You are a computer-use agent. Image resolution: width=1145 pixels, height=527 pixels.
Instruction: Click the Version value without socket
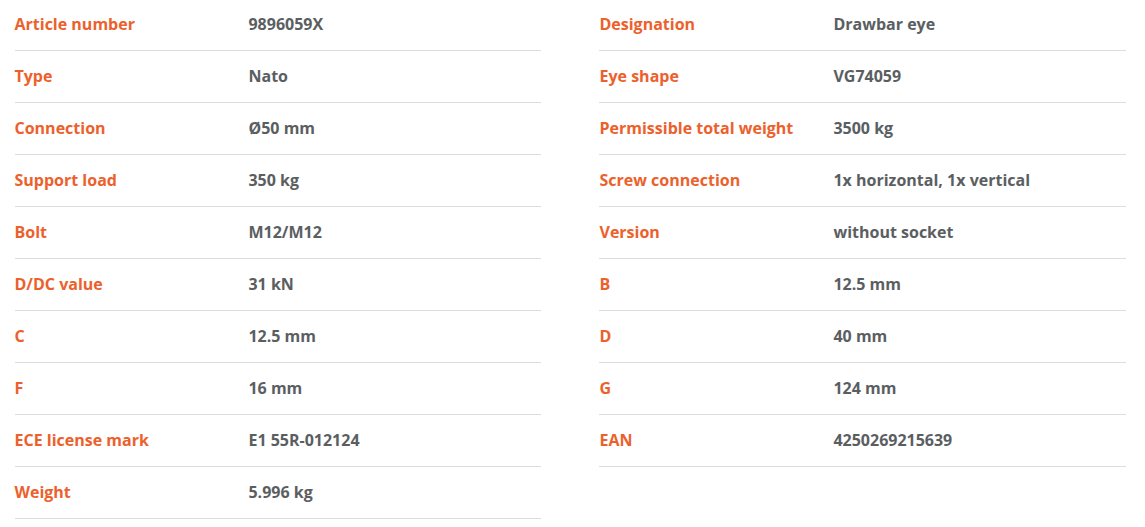[893, 232]
